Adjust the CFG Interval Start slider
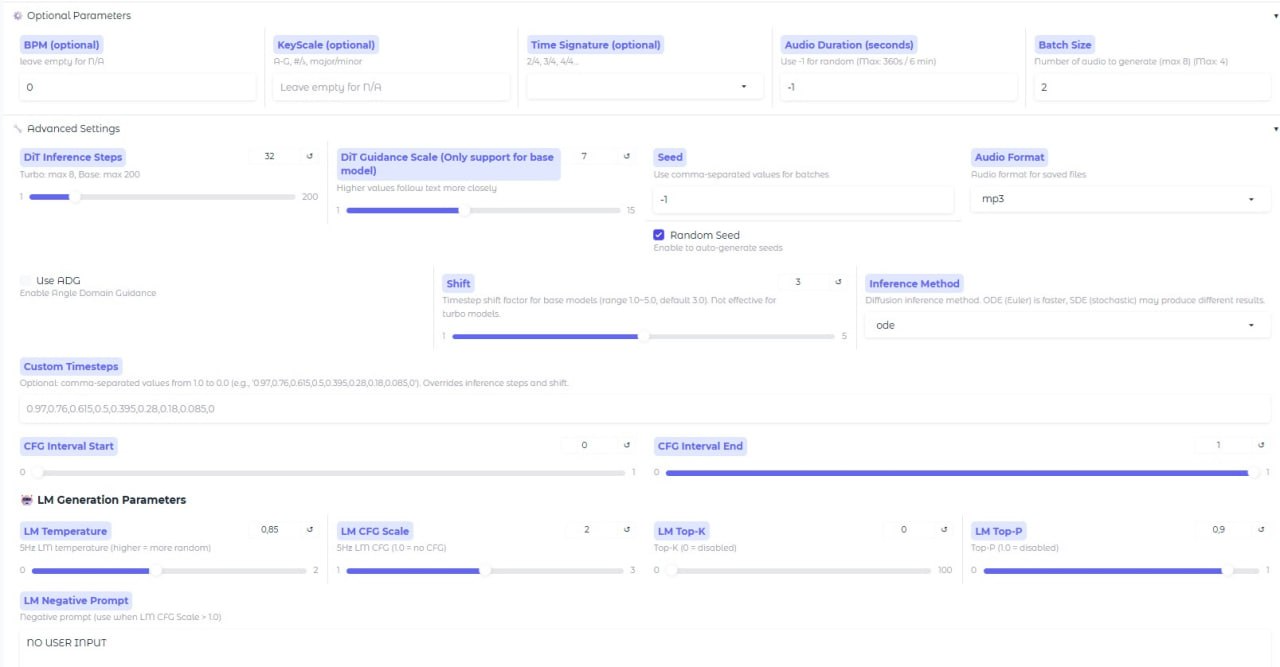1280x667 pixels. tap(327, 472)
